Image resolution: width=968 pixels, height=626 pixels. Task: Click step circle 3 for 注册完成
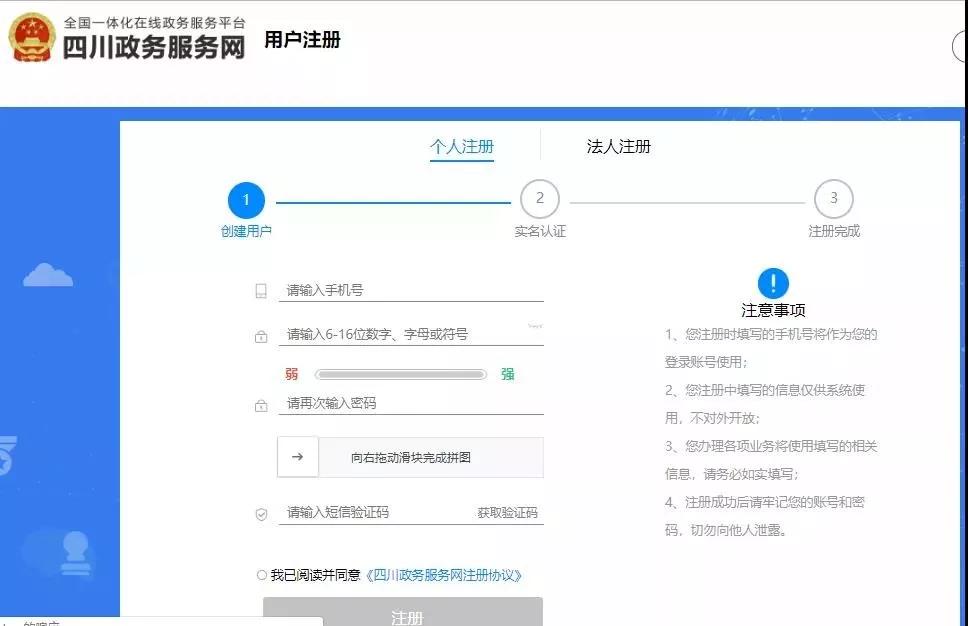tap(834, 200)
